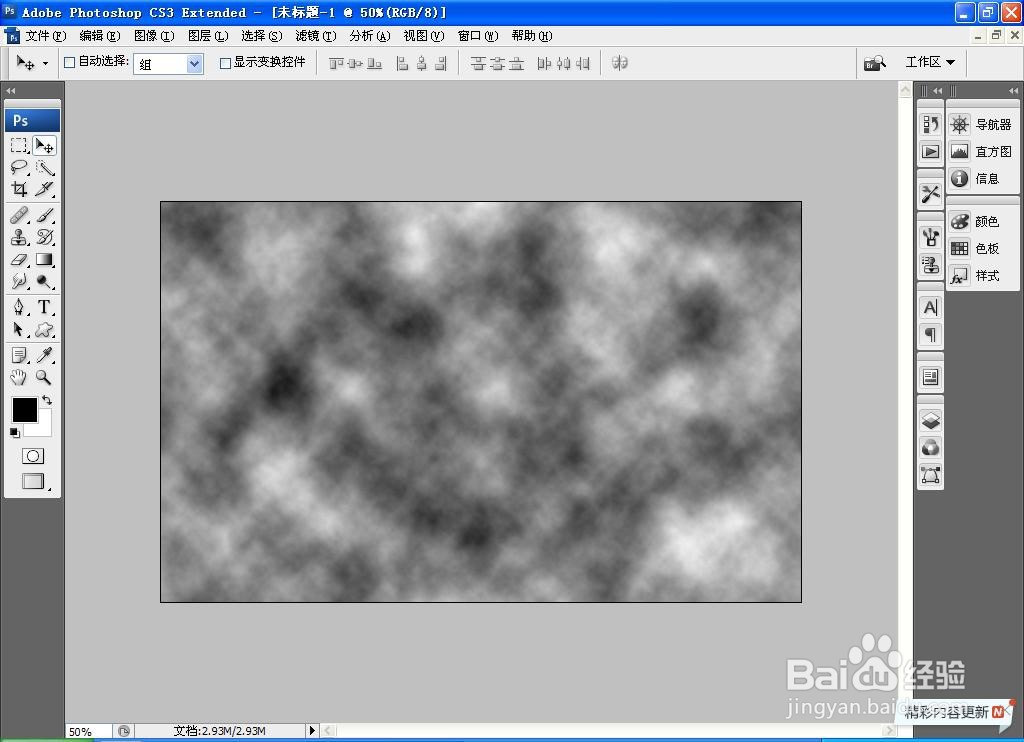Open the 信息 panel

[982, 178]
